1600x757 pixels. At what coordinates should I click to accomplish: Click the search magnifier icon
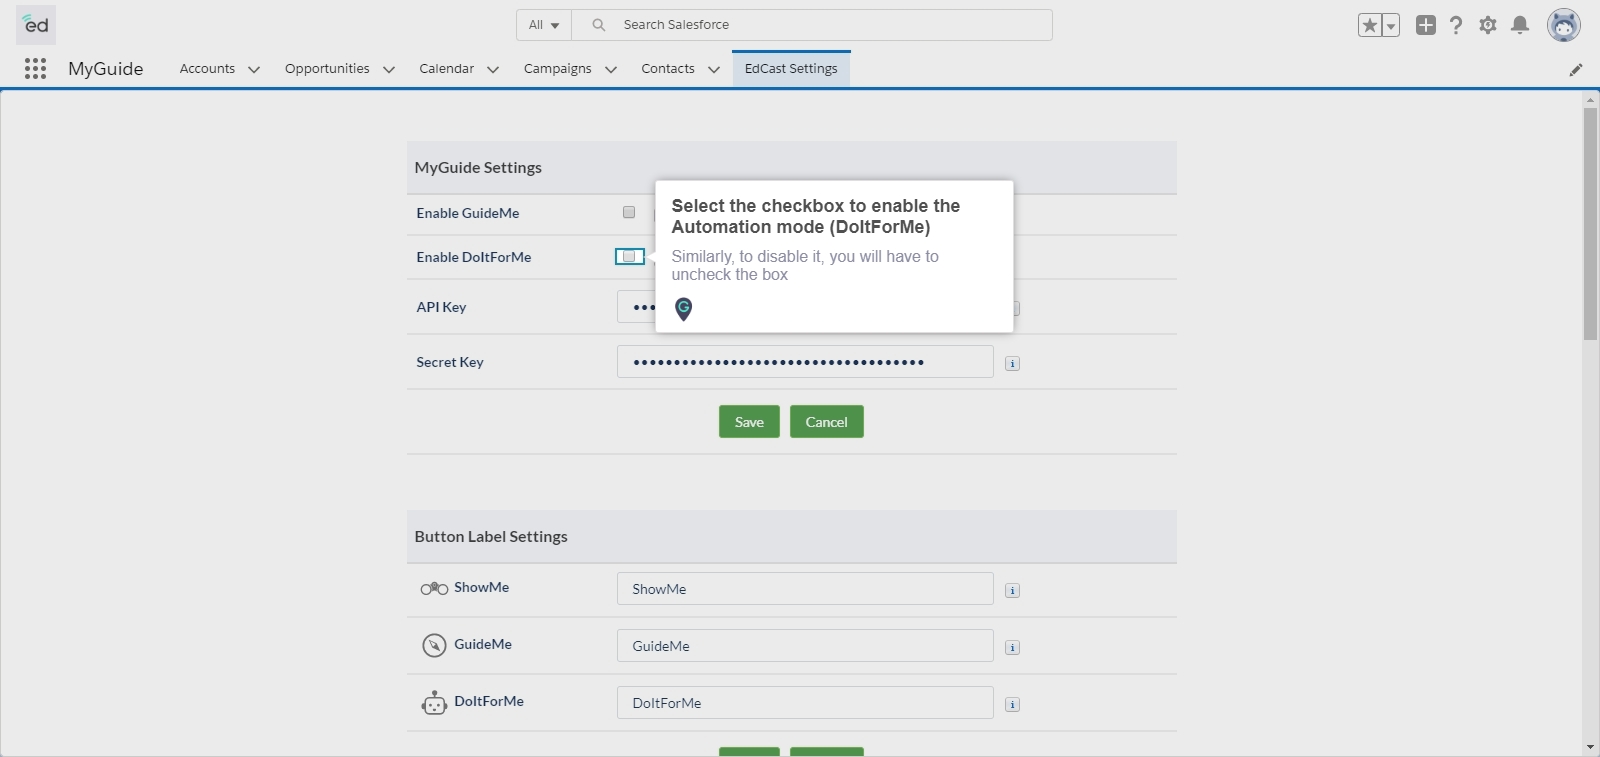pos(598,25)
